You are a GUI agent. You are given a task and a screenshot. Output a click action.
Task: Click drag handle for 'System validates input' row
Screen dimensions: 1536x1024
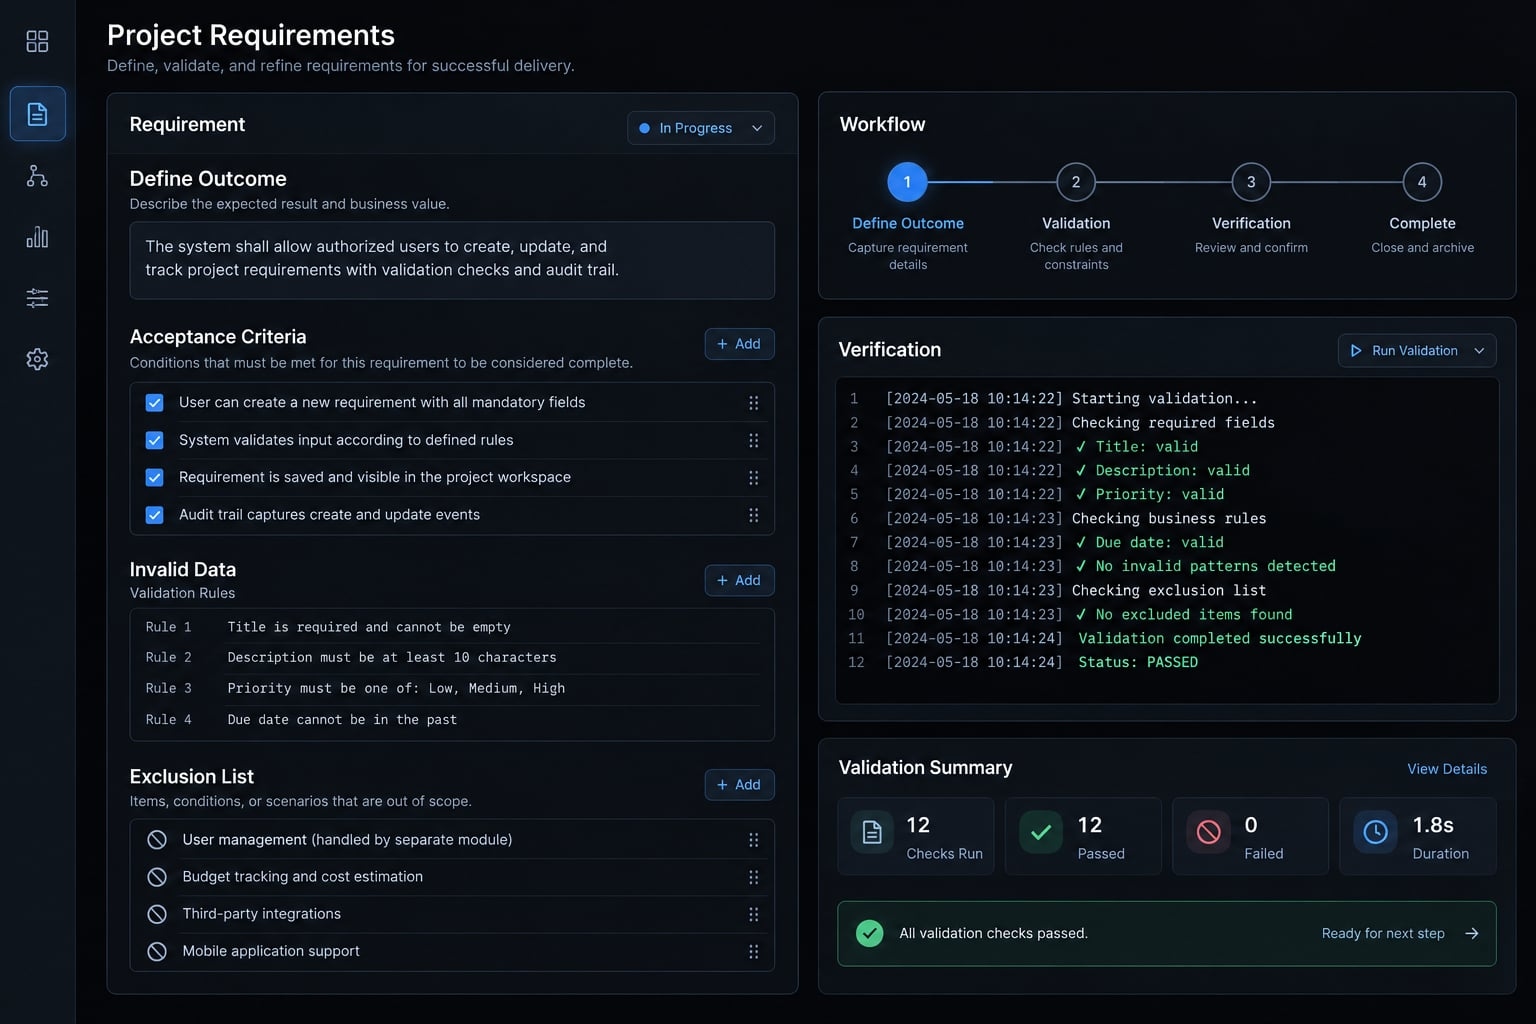[x=753, y=441]
